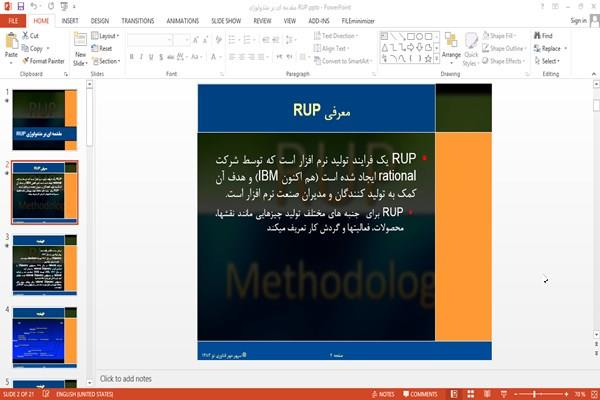Open the Layout dropdown
Screen dimensions: 600x400
tap(105, 36)
